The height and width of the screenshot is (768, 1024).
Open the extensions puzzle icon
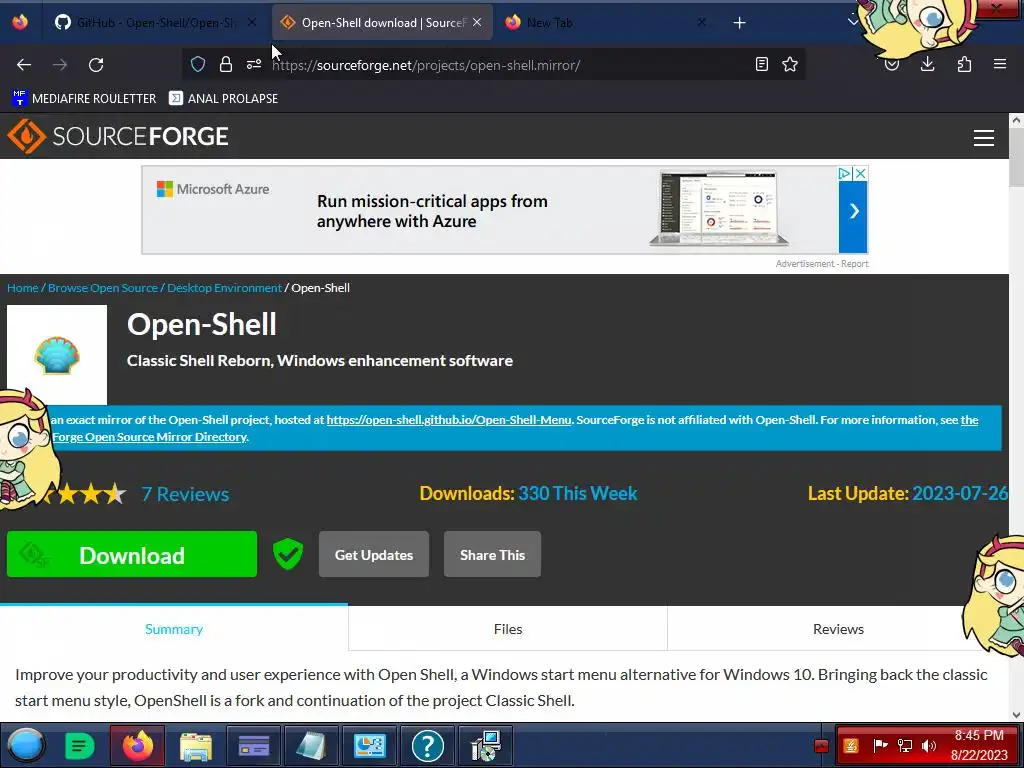[x=964, y=64]
